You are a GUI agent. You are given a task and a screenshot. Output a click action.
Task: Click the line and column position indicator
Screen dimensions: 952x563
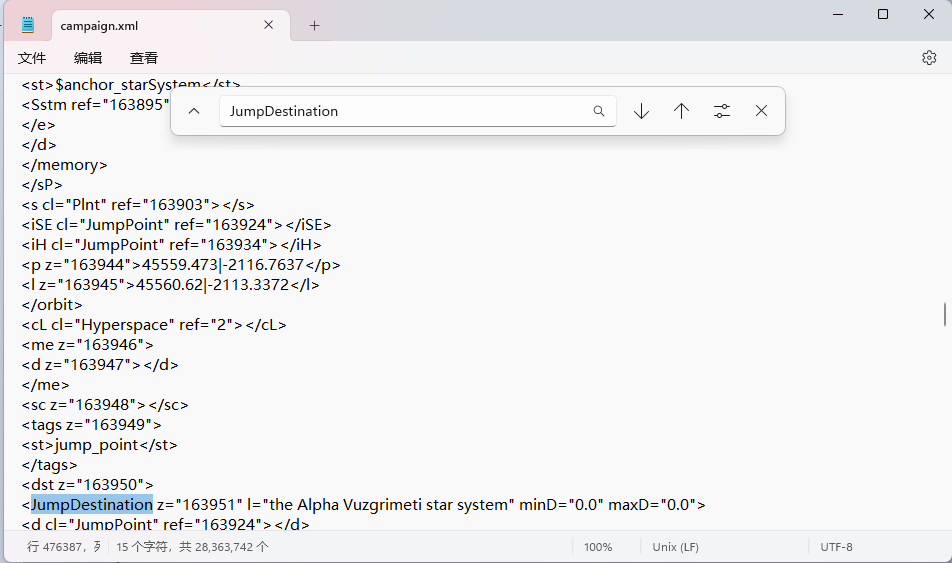(62, 547)
